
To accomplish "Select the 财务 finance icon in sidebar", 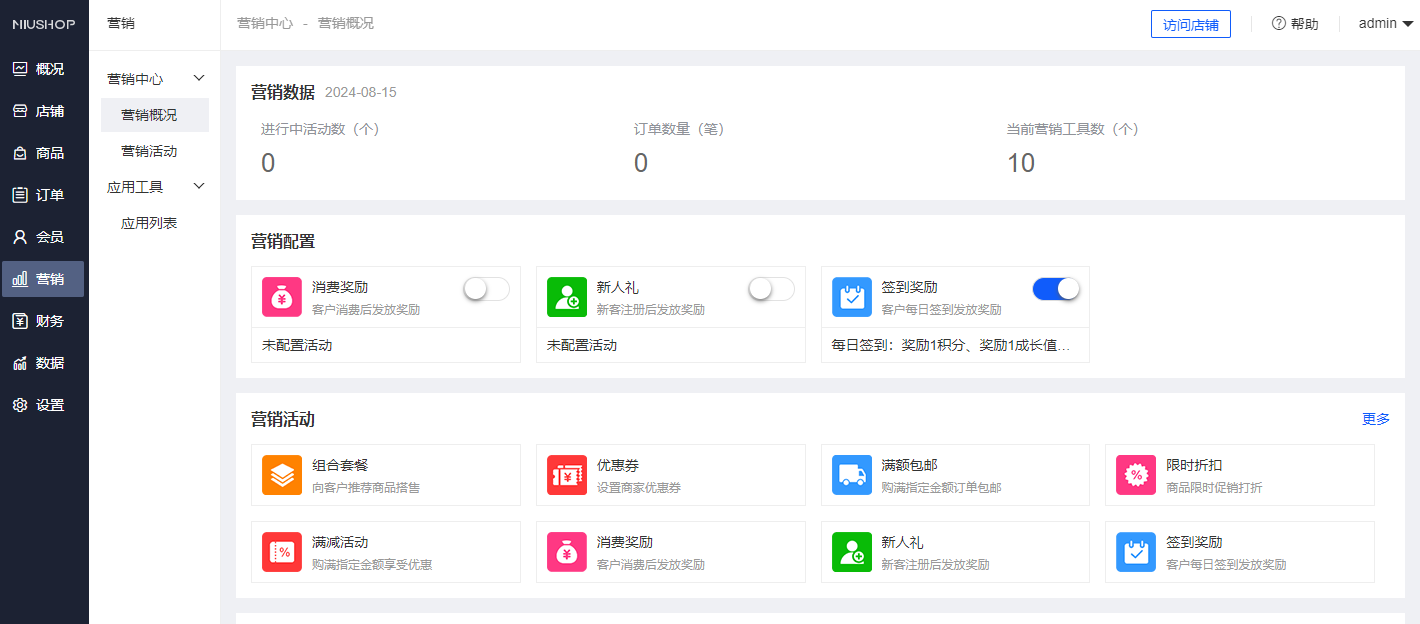I will (x=43, y=320).
